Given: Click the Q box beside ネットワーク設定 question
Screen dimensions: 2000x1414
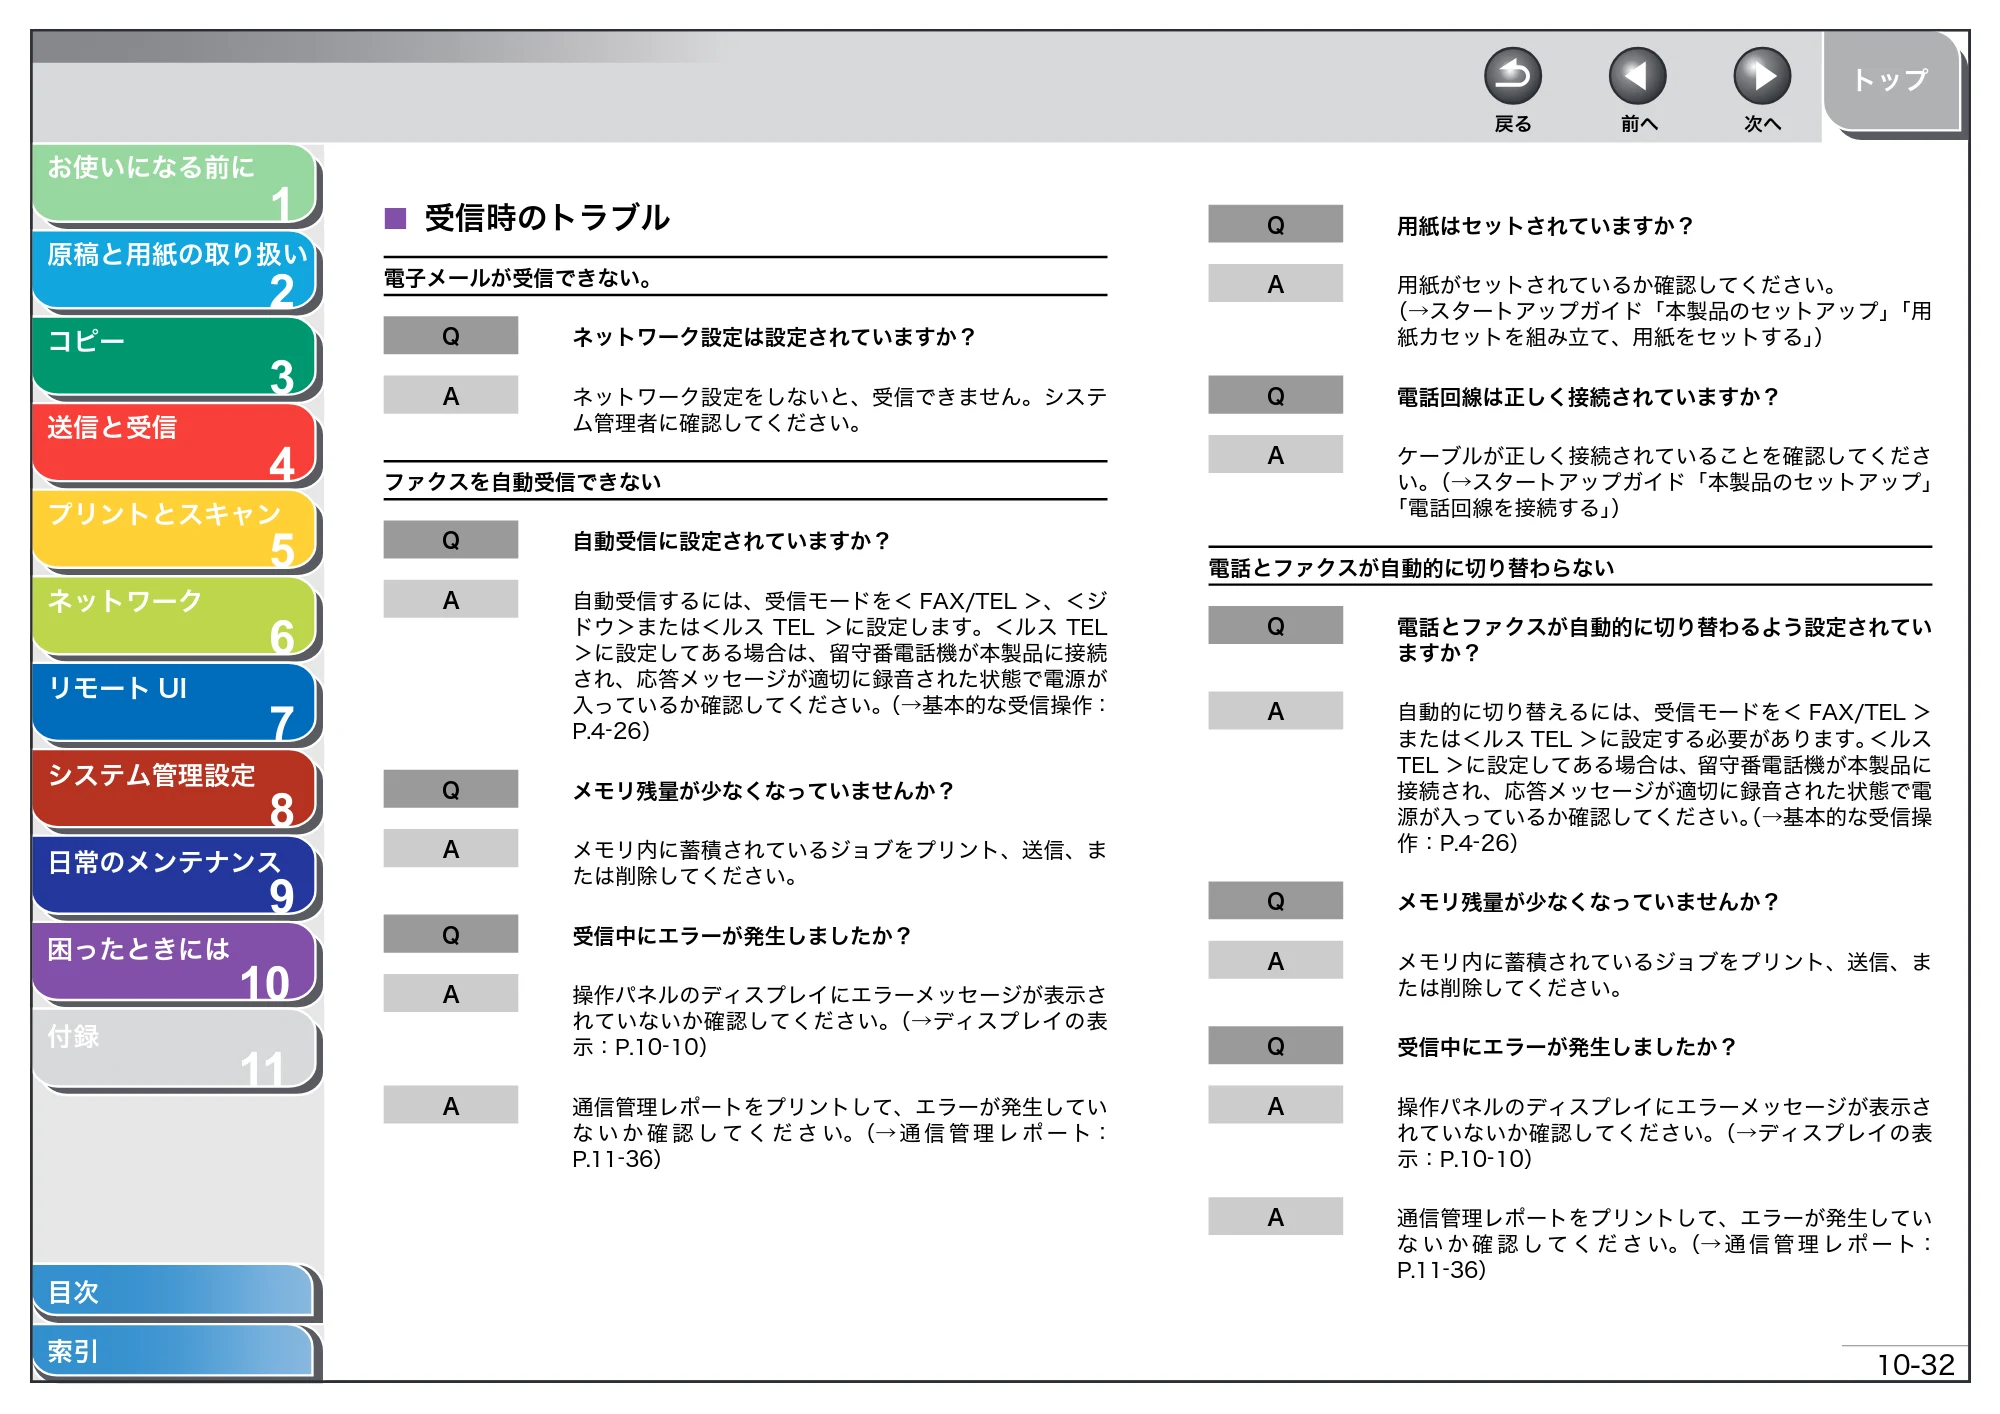Looking at the screenshot, I should click(451, 336).
